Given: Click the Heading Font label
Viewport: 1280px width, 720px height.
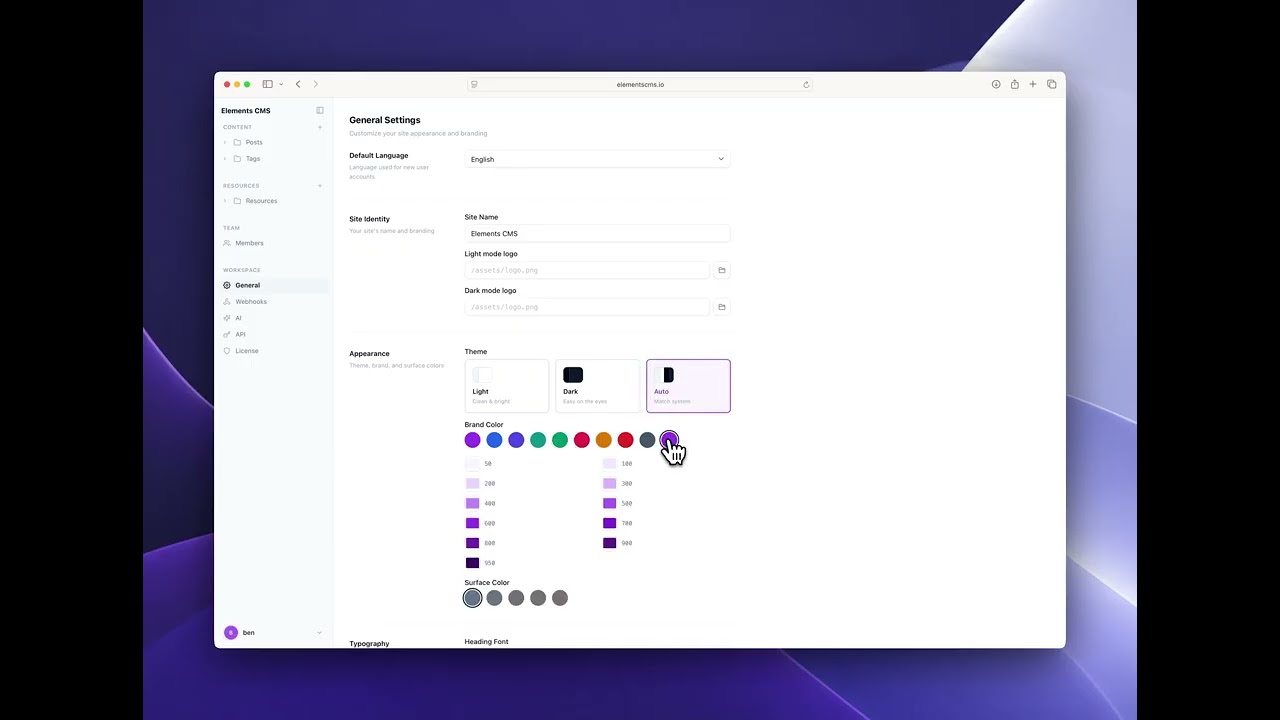Looking at the screenshot, I should [x=487, y=642].
